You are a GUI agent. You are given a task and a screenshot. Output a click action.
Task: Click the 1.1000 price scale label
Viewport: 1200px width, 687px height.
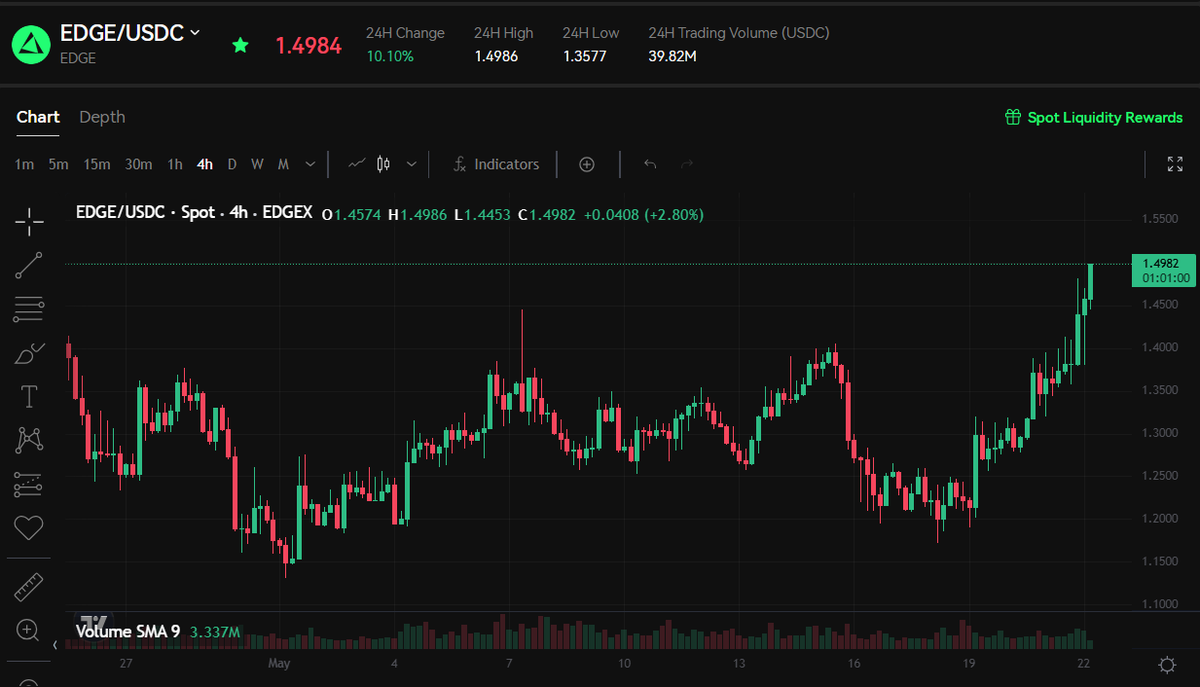1160,604
